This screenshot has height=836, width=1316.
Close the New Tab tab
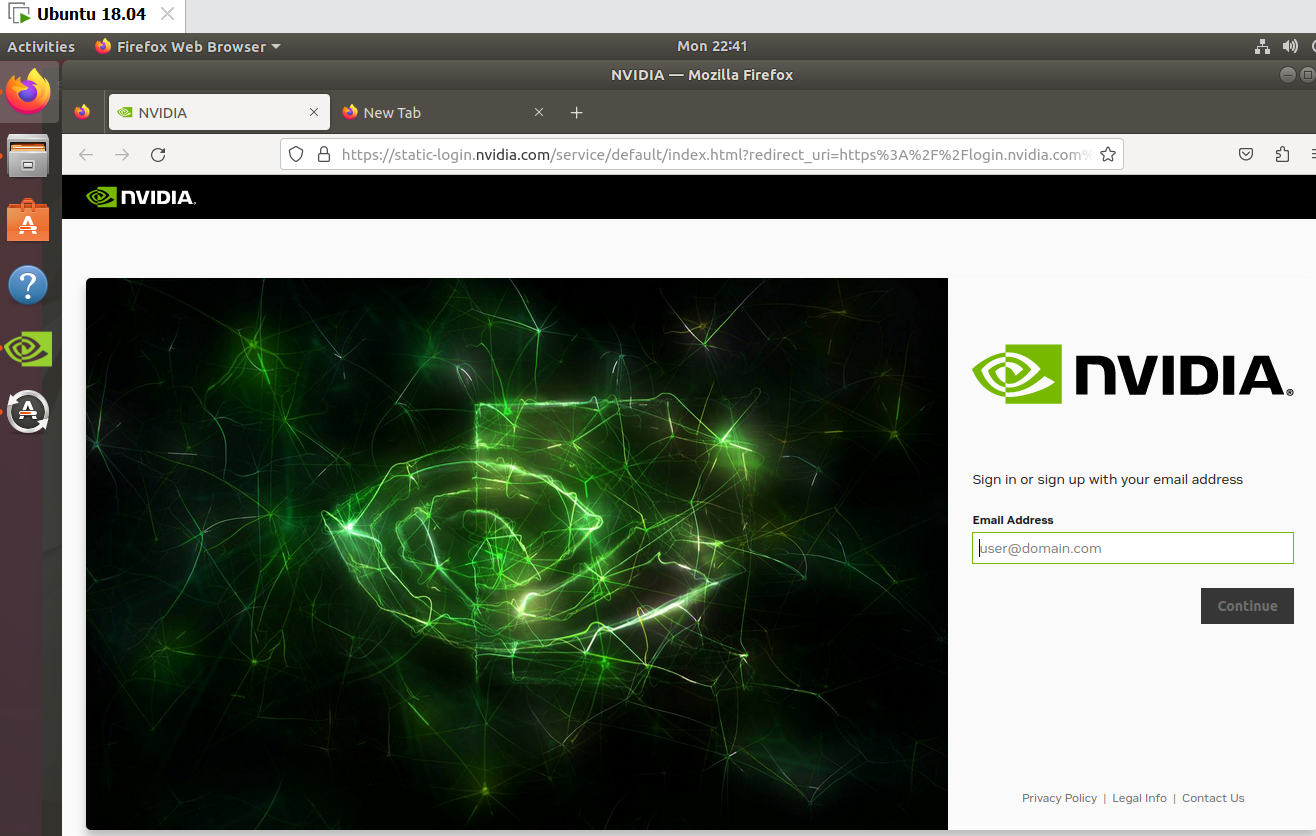click(539, 112)
